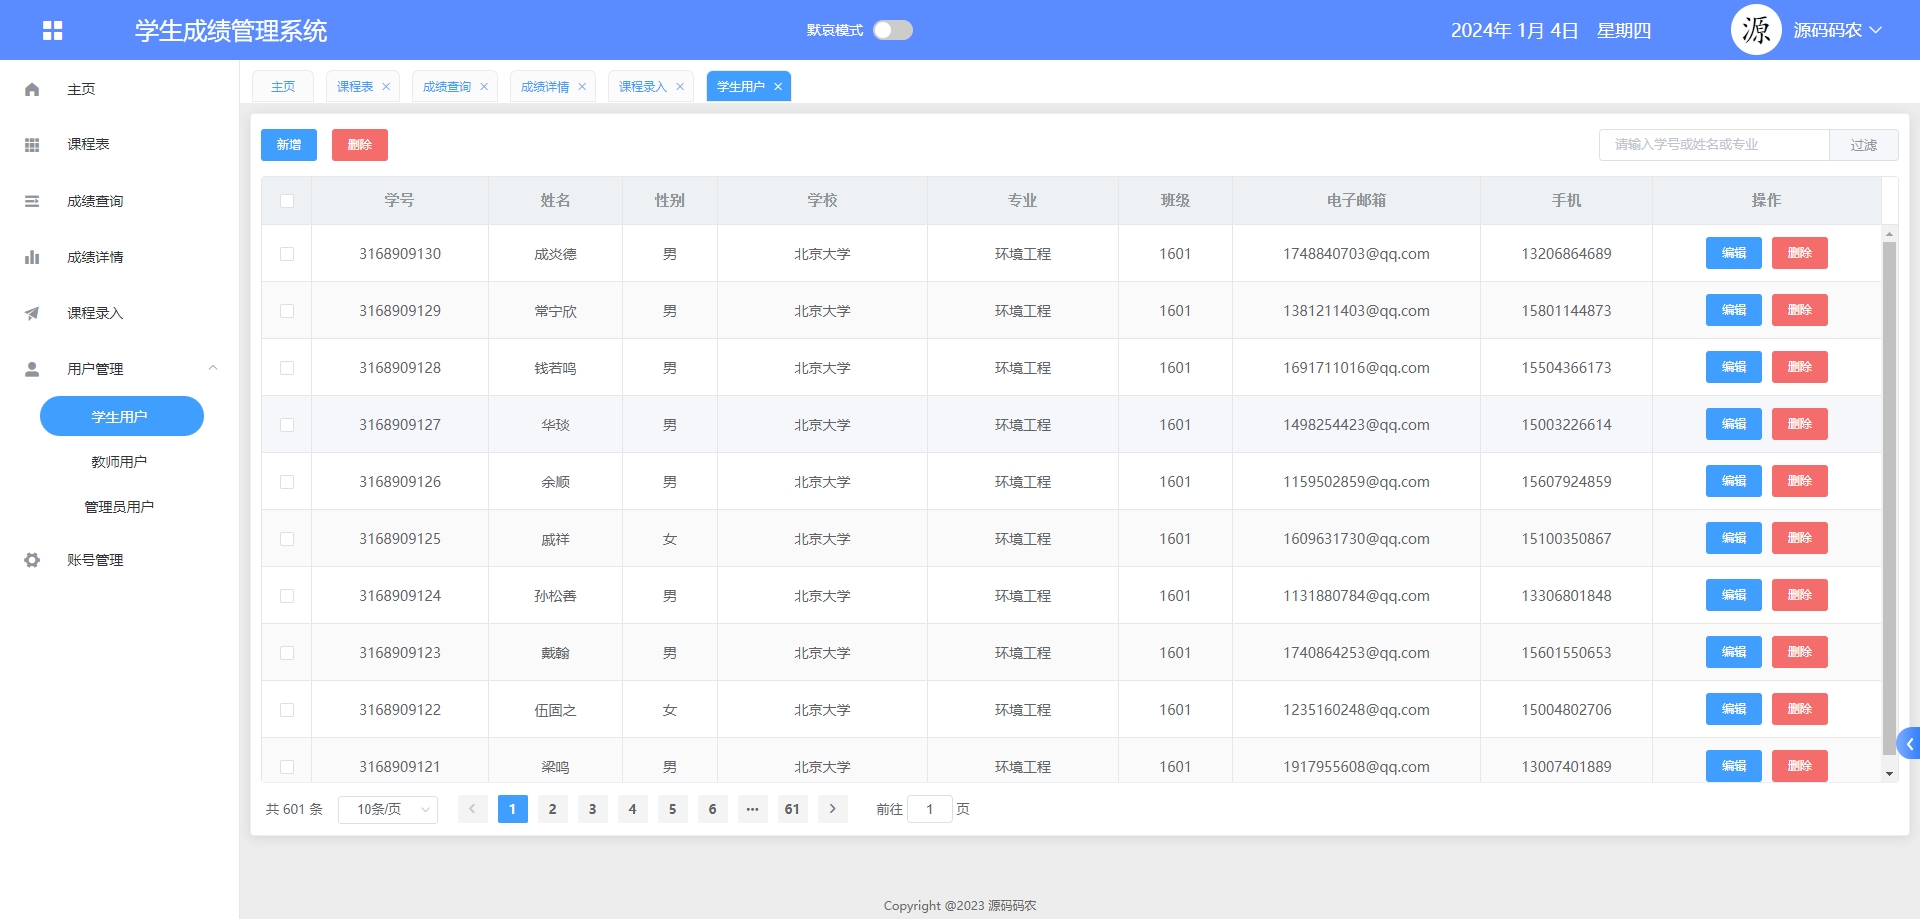Viewport: 1920px width, 919px height.
Task: Click the bar chart icon beside 成绩详情
Action: click(x=32, y=257)
